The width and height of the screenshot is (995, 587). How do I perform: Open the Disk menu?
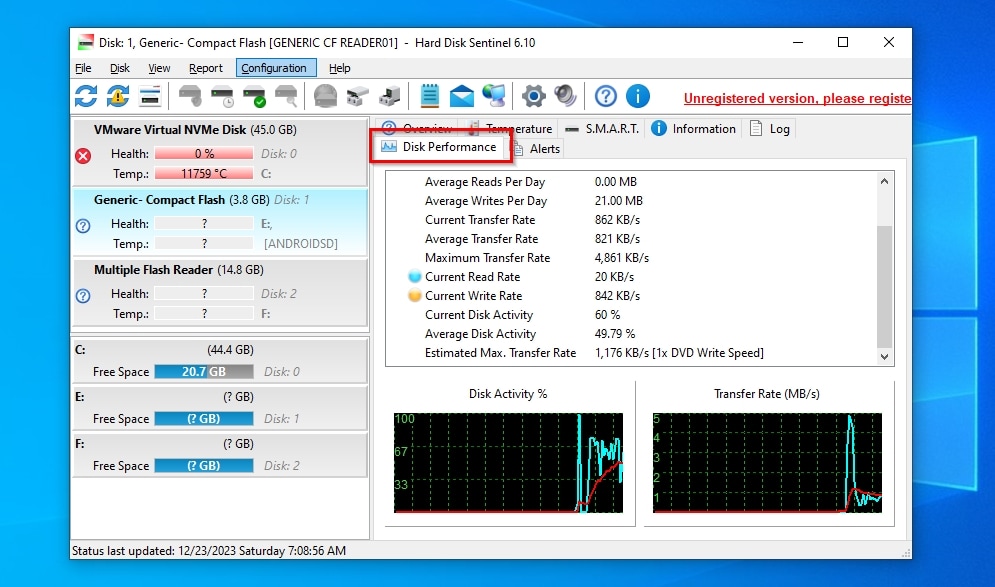(119, 68)
